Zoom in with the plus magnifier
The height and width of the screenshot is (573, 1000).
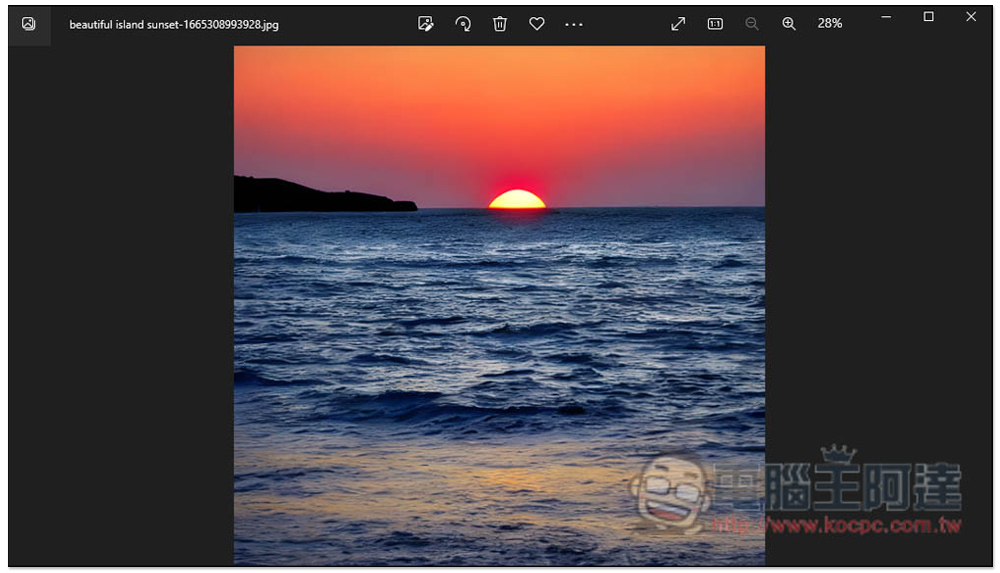pos(789,24)
